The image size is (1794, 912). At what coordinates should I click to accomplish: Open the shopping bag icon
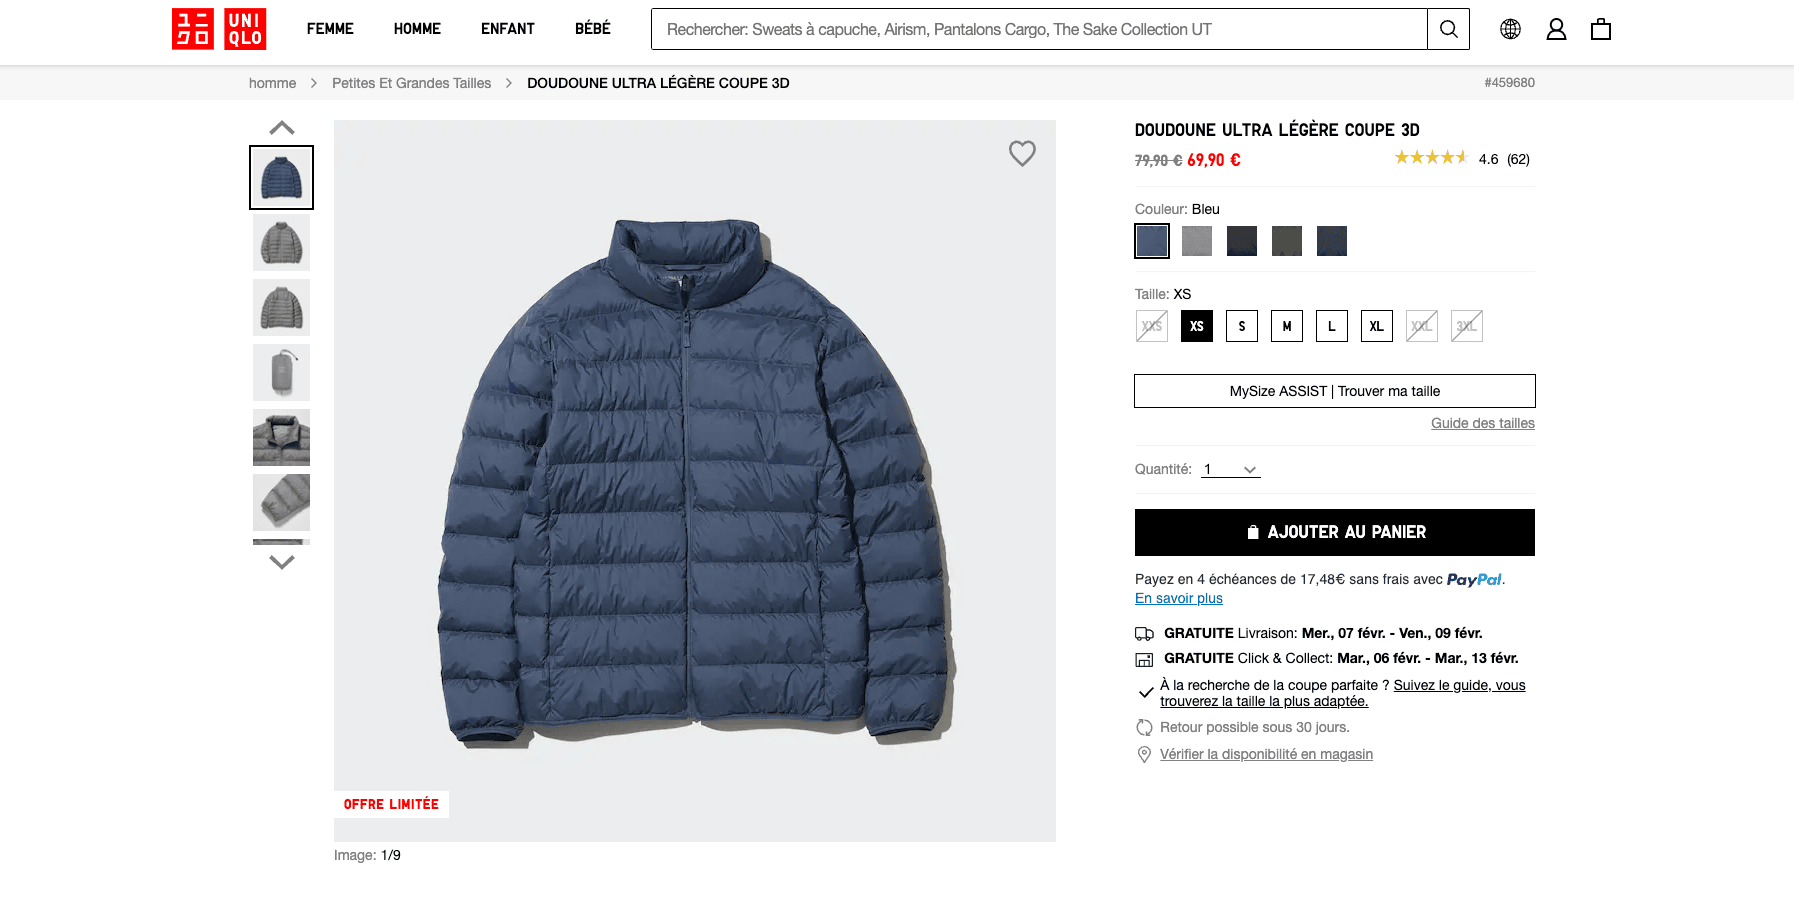coord(1601,29)
